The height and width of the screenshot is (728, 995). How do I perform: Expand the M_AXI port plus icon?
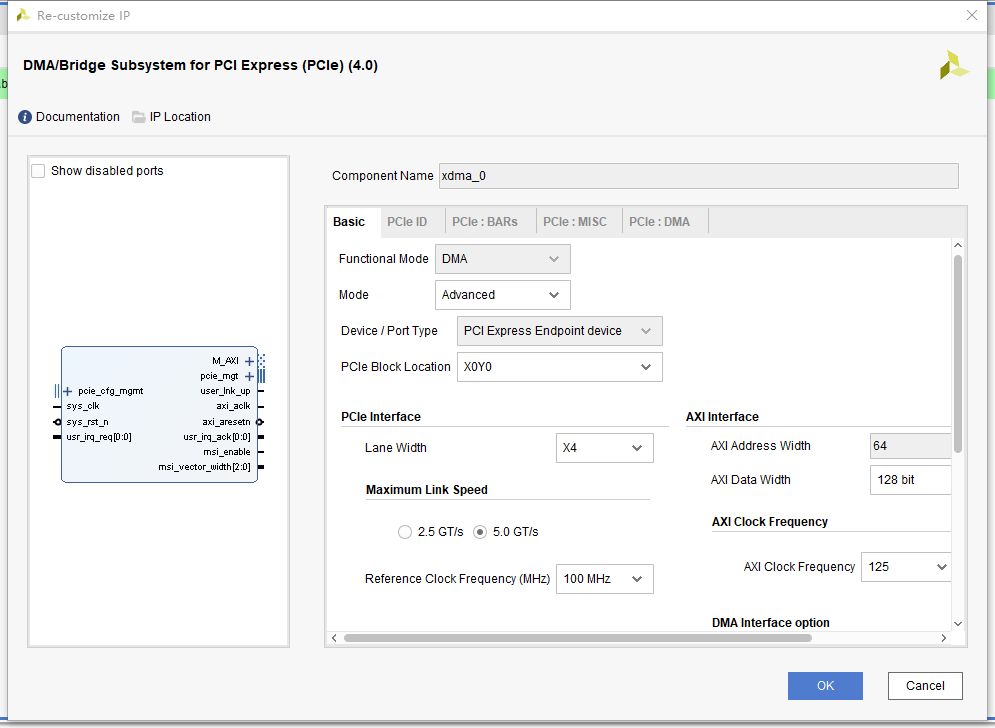[x=249, y=361]
